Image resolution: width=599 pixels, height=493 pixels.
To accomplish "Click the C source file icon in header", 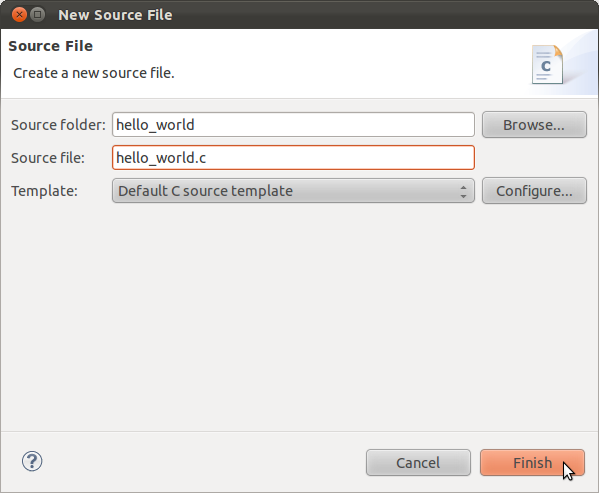I will [x=547, y=65].
